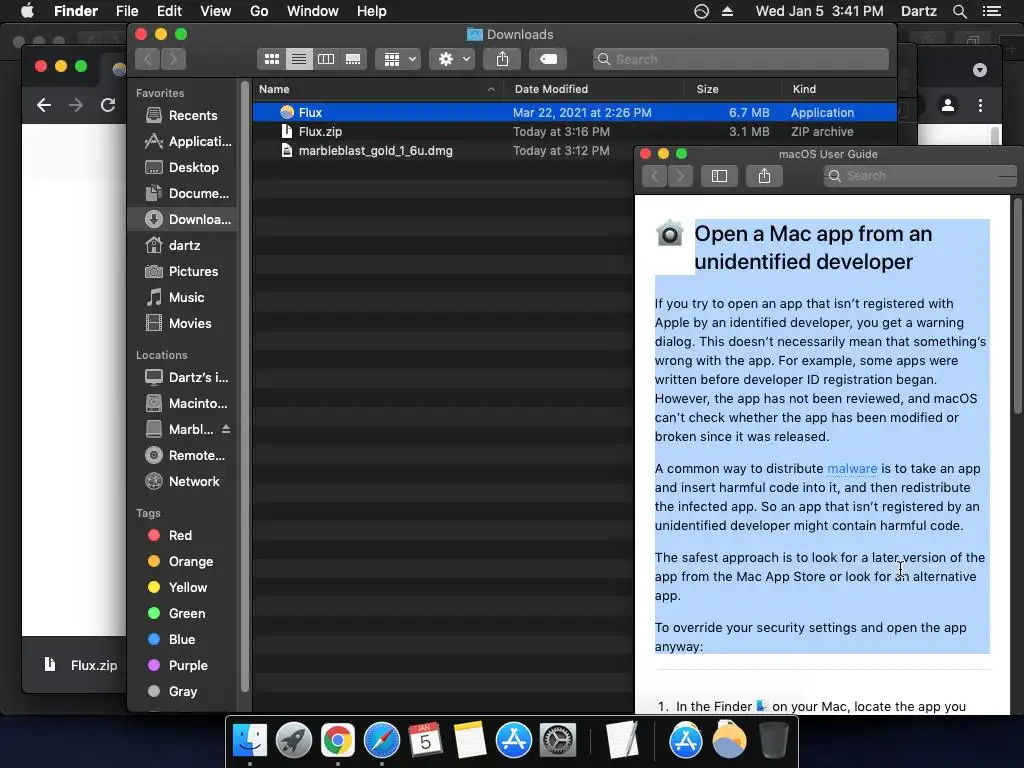The image size is (1024, 768).
Task: Open Pictures in Finder sidebar
Action: click(x=182, y=272)
